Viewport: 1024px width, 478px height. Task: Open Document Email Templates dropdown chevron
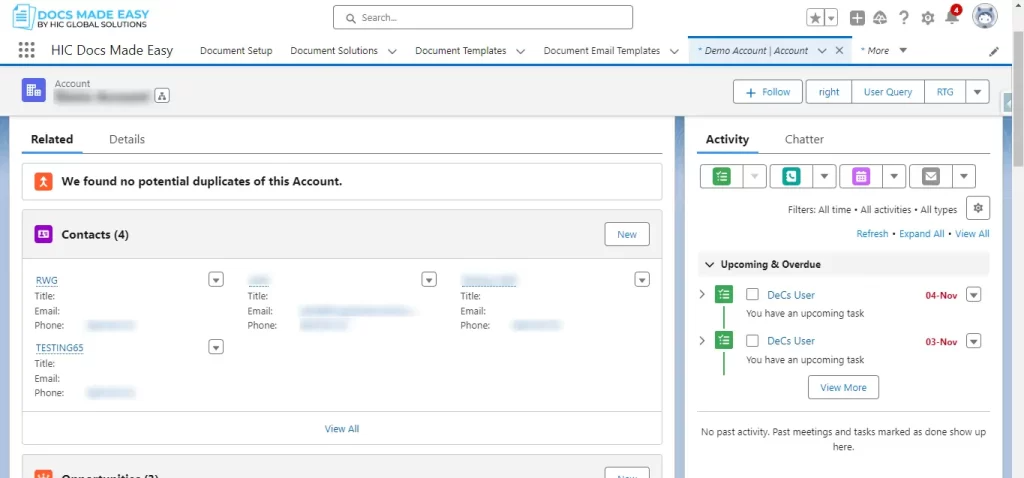tap(675, 51)
